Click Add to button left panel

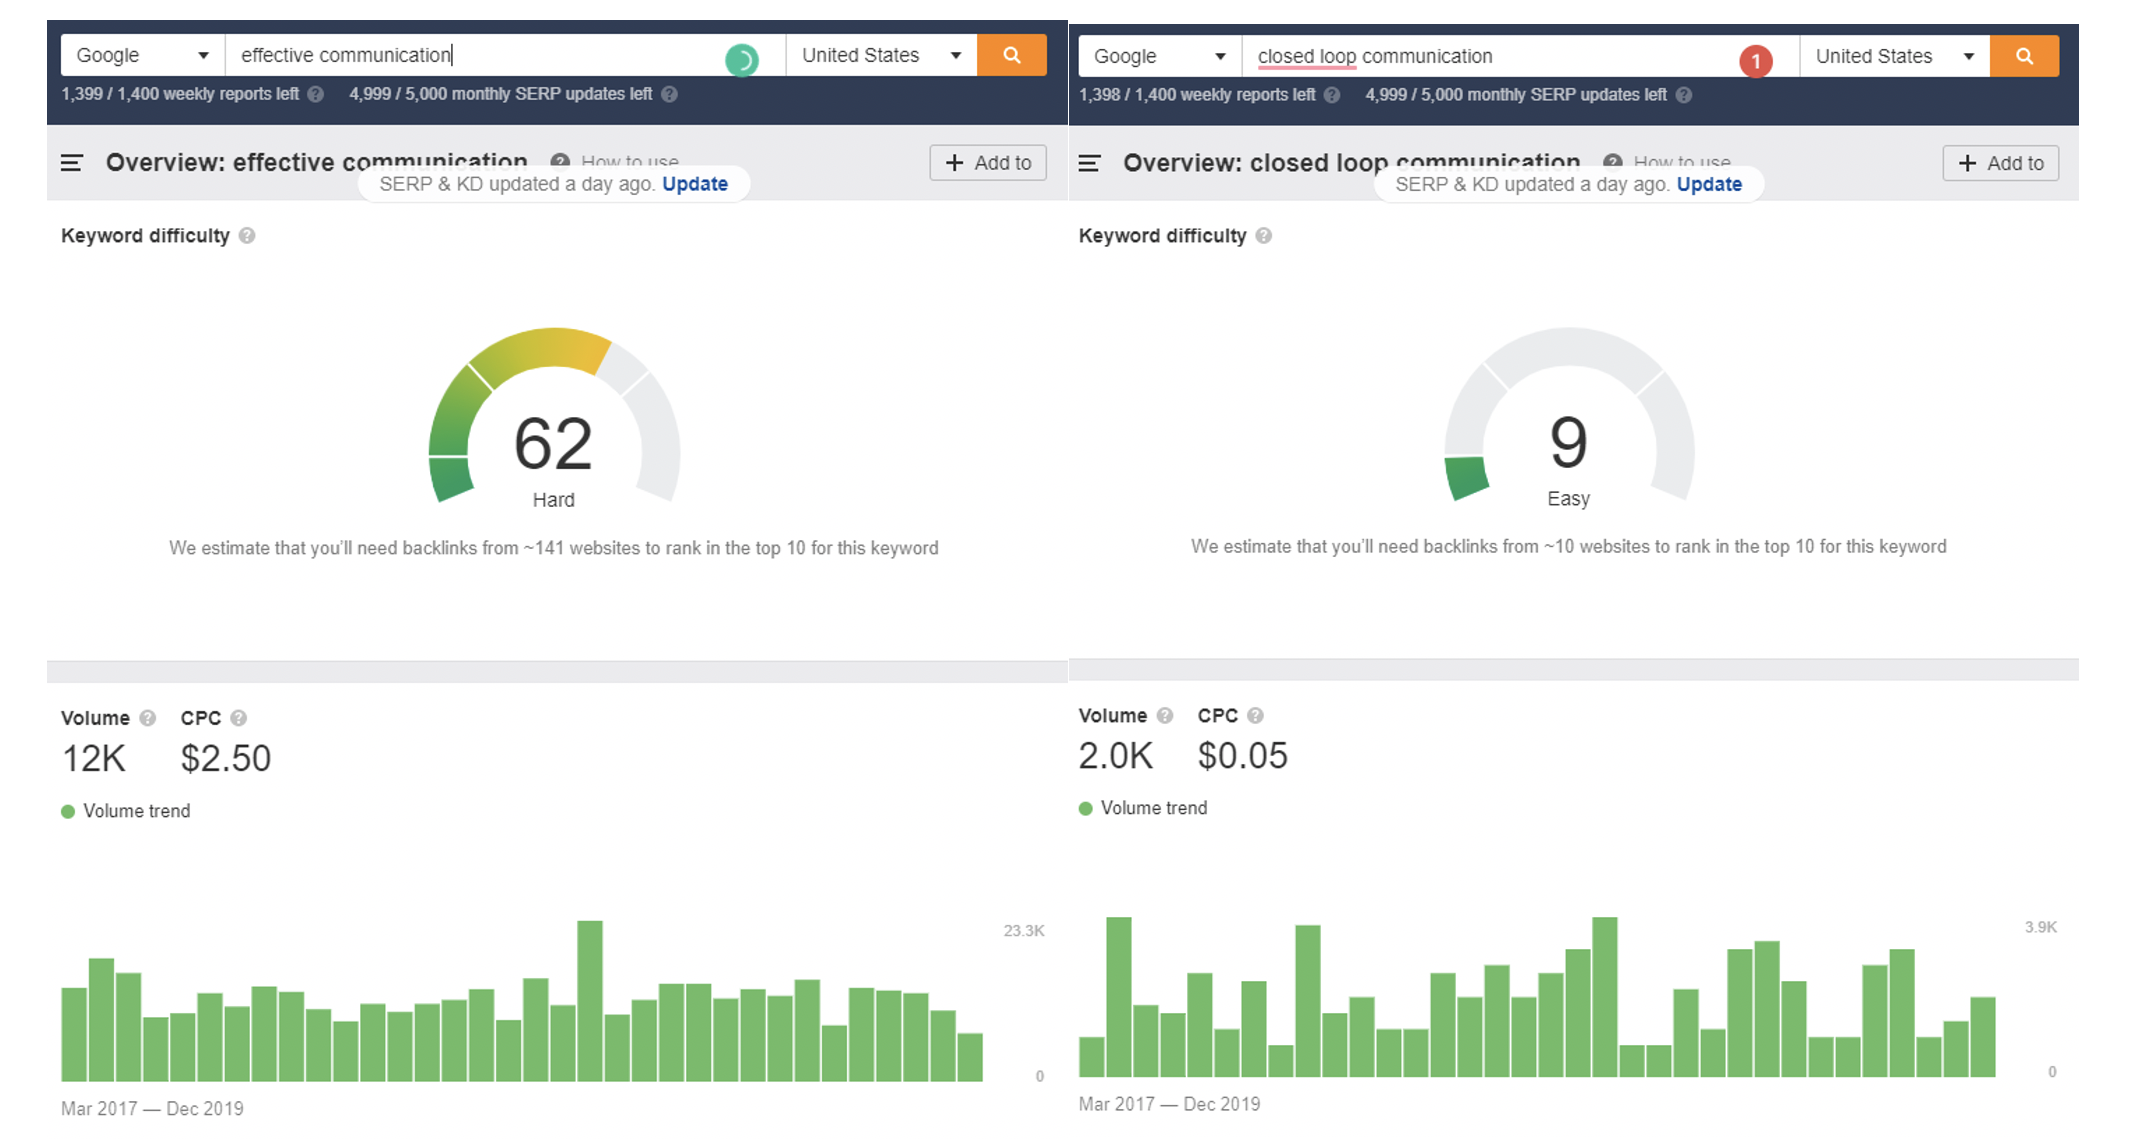coord(989,162)
